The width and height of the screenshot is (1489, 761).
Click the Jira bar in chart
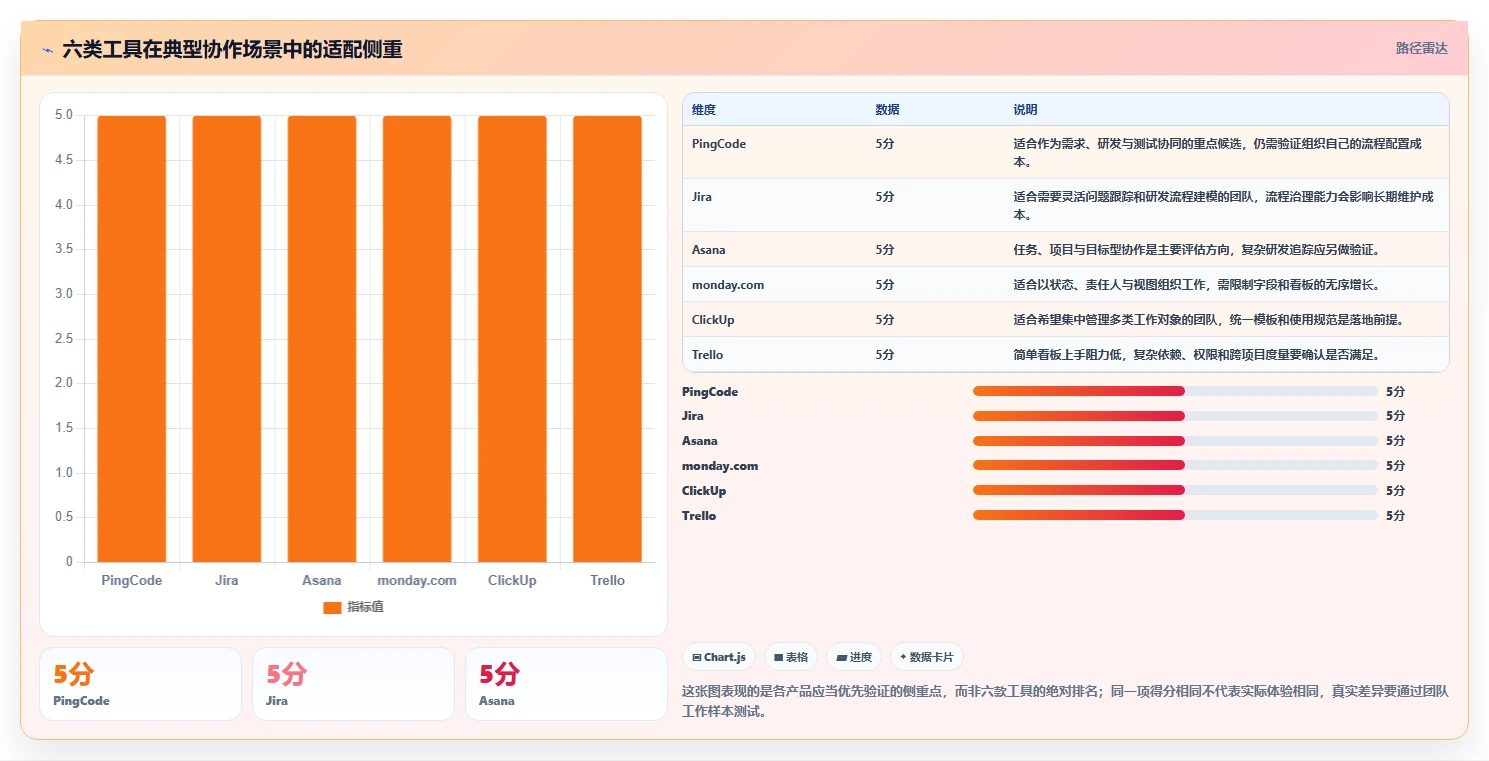(x=227, y=339)
